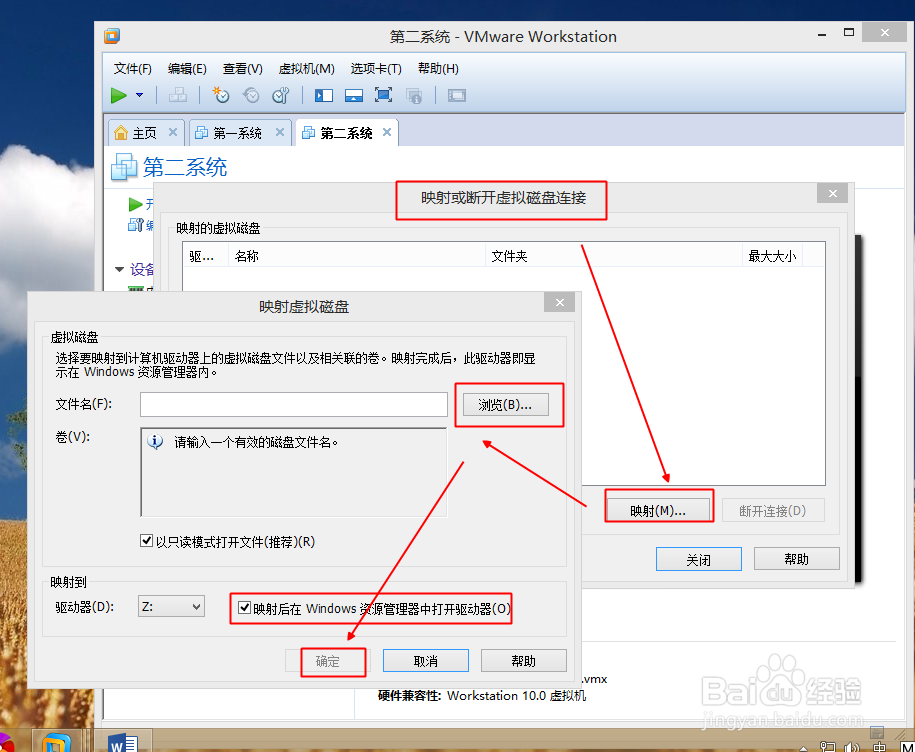Close the 主页 tab
915x752 pixels.
tap(173, 132)
